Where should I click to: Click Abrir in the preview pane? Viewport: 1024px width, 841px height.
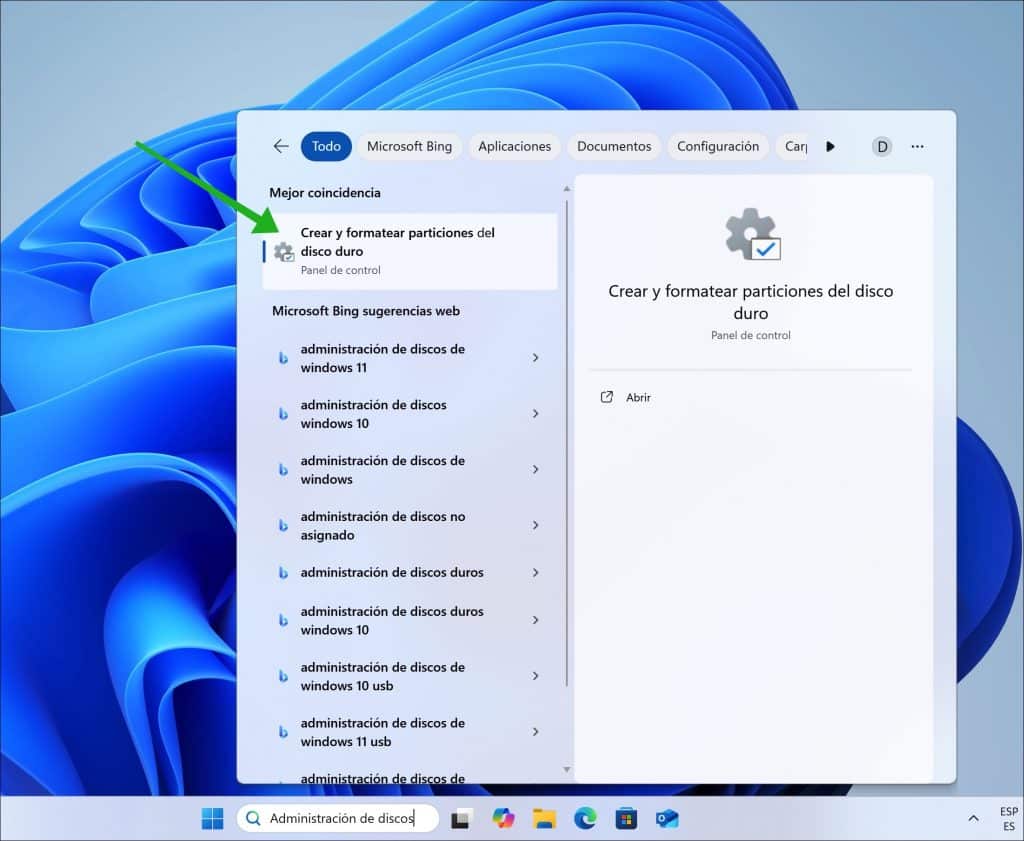(x=638, y=397)
